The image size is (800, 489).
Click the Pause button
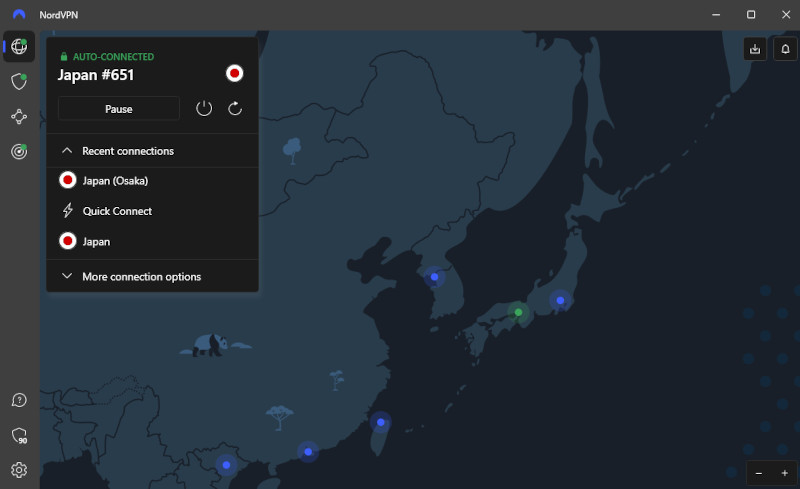[119, 109]
